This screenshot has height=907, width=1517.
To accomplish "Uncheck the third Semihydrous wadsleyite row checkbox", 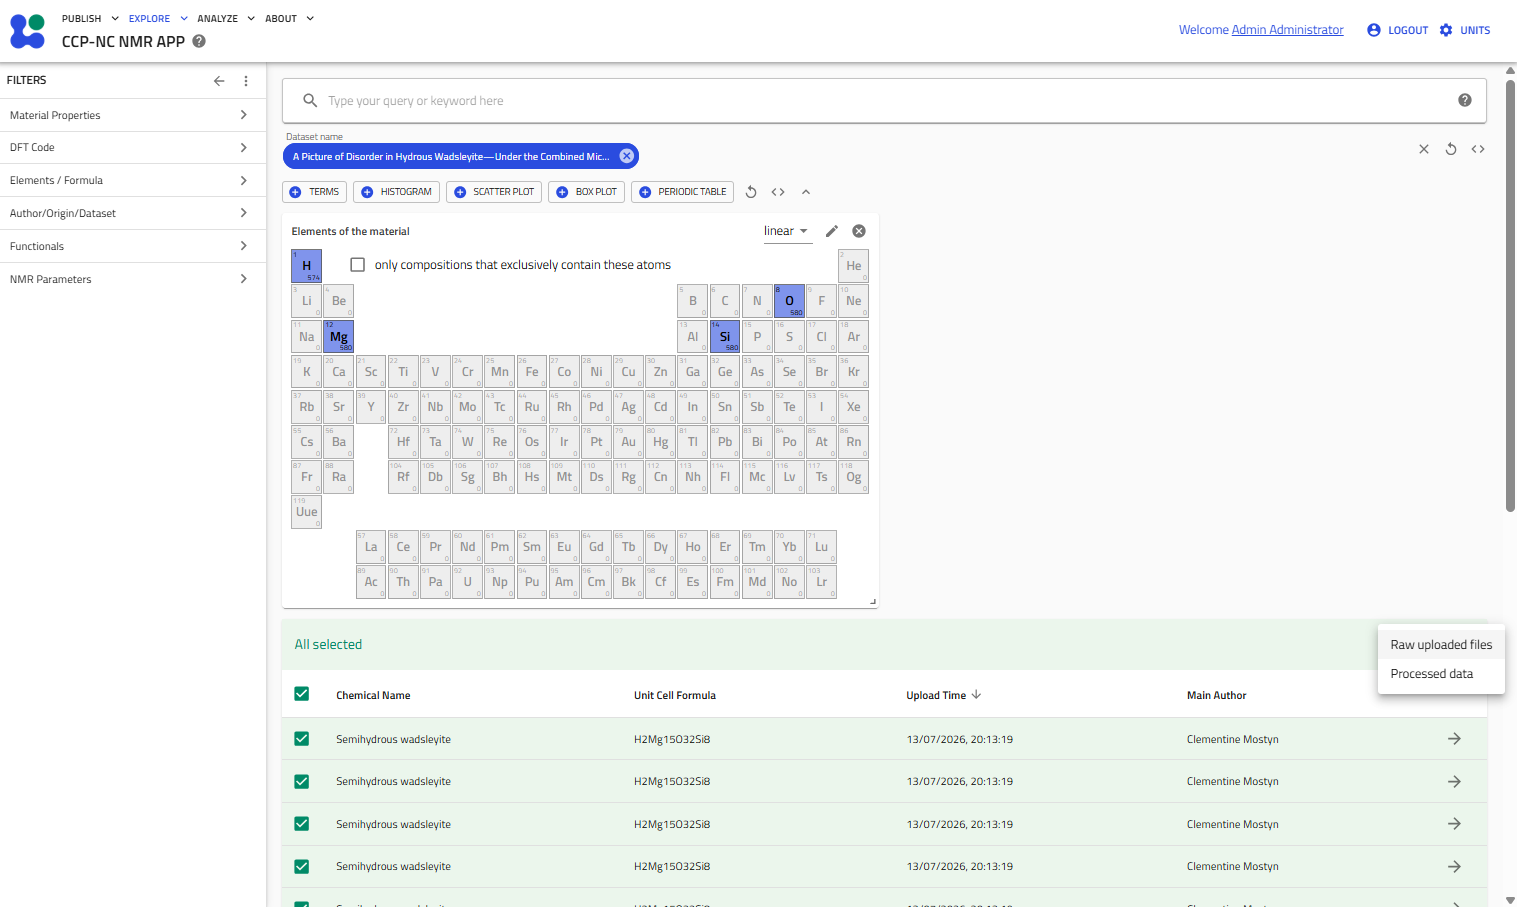I will (302, 824).
